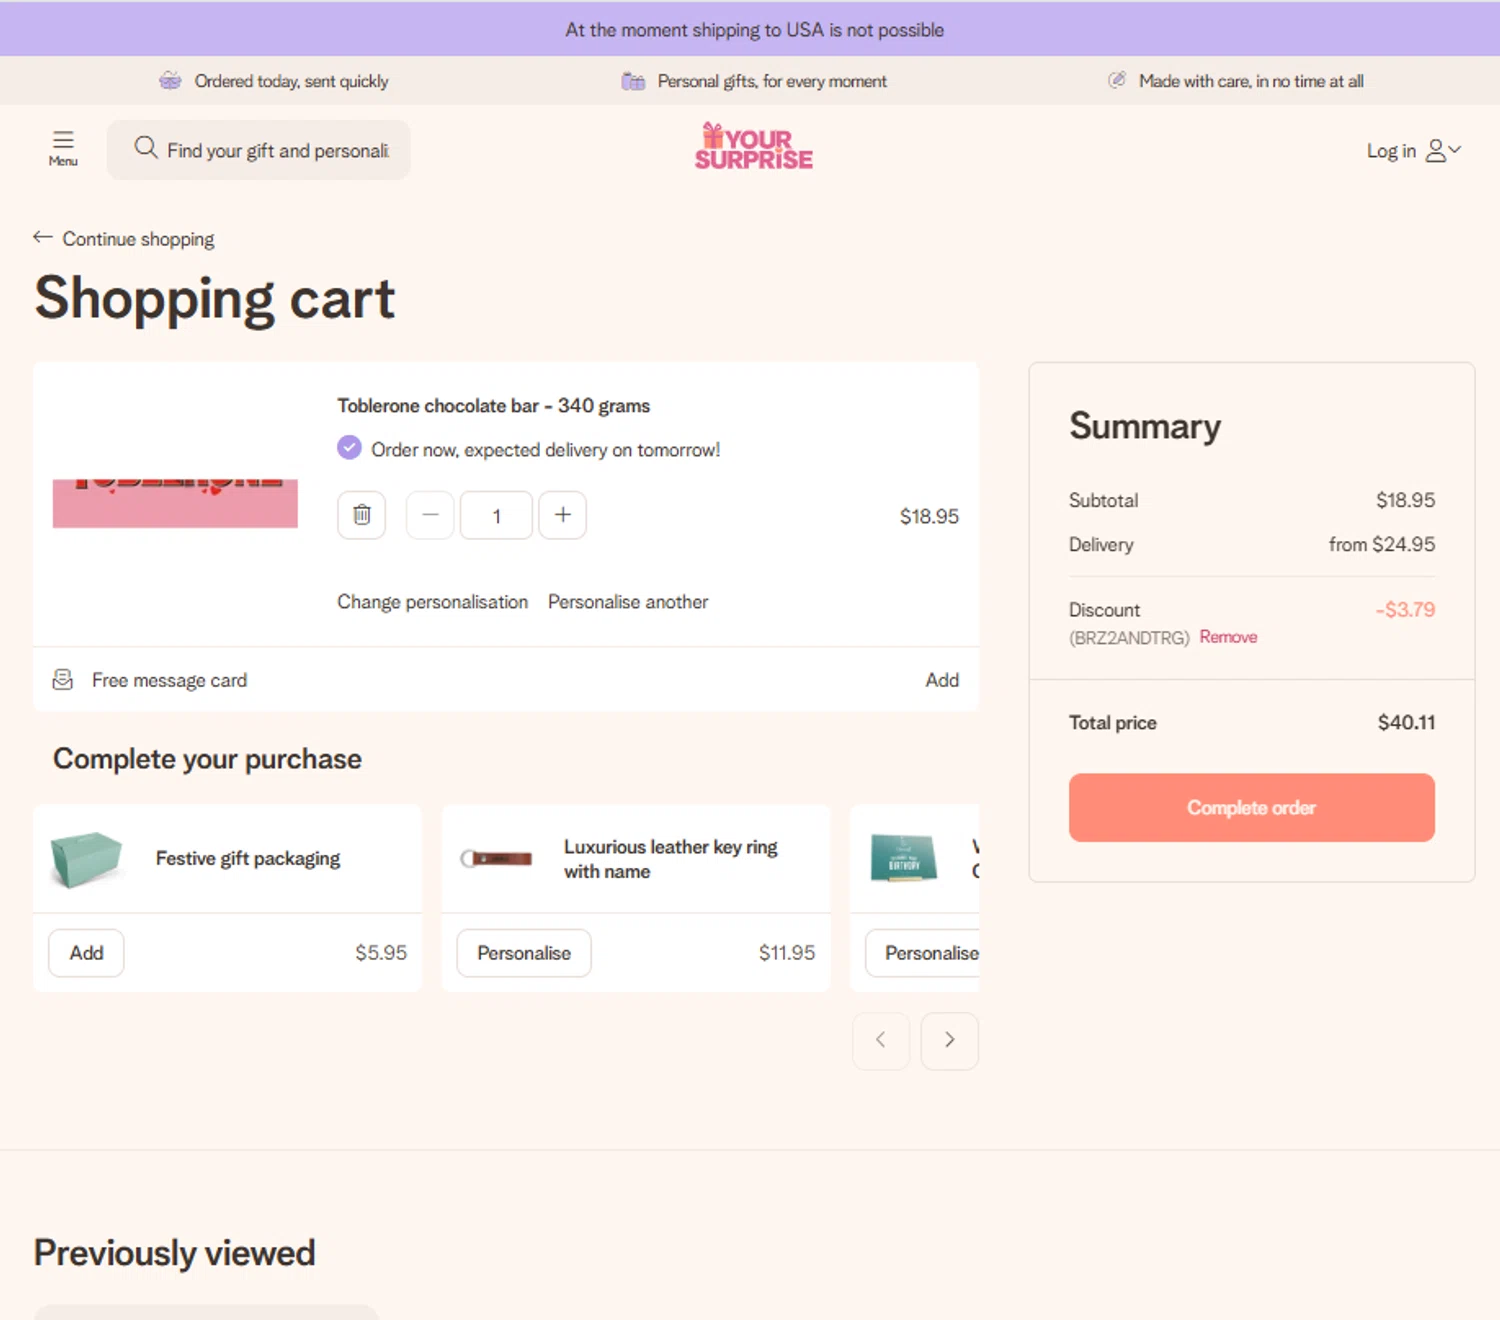Viewport: 1500px width, 1320px height.
Task: Click the Free message card icon
Action: tap(63, 680)
